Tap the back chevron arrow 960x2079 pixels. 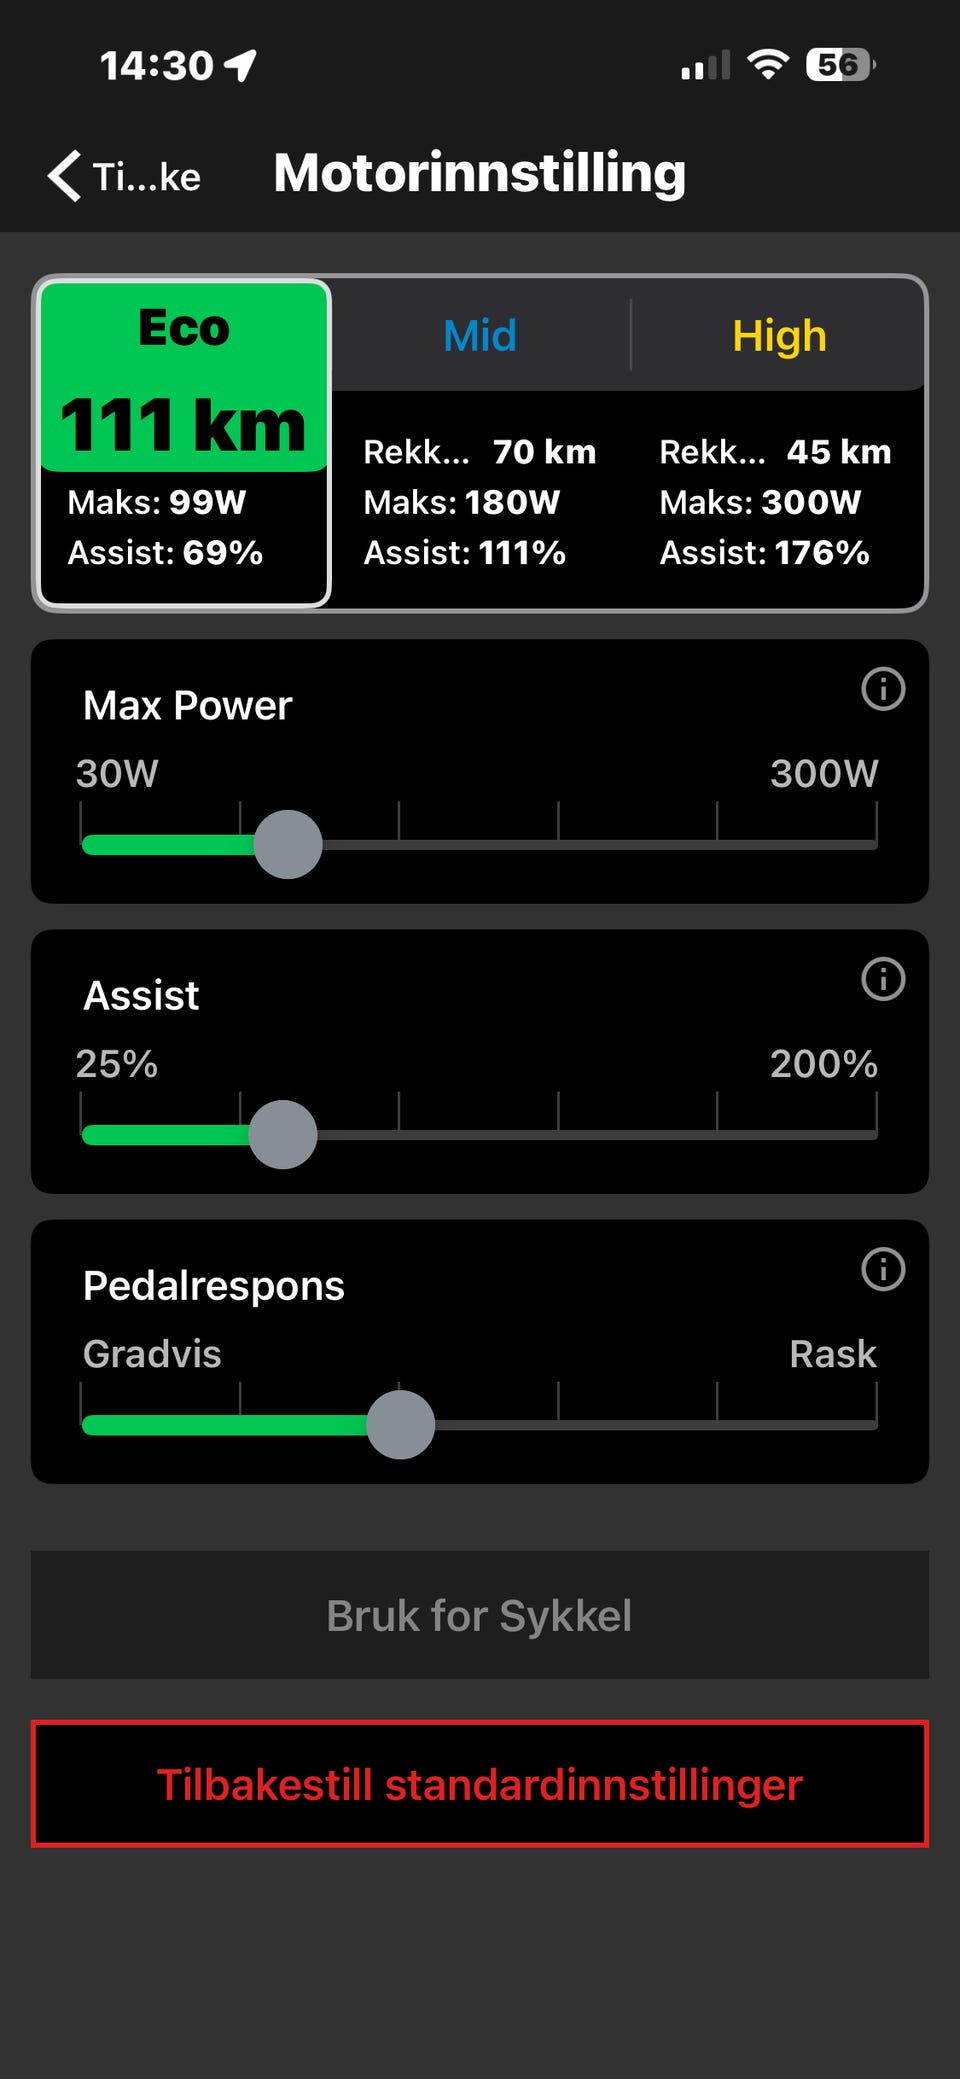(64, 176)
